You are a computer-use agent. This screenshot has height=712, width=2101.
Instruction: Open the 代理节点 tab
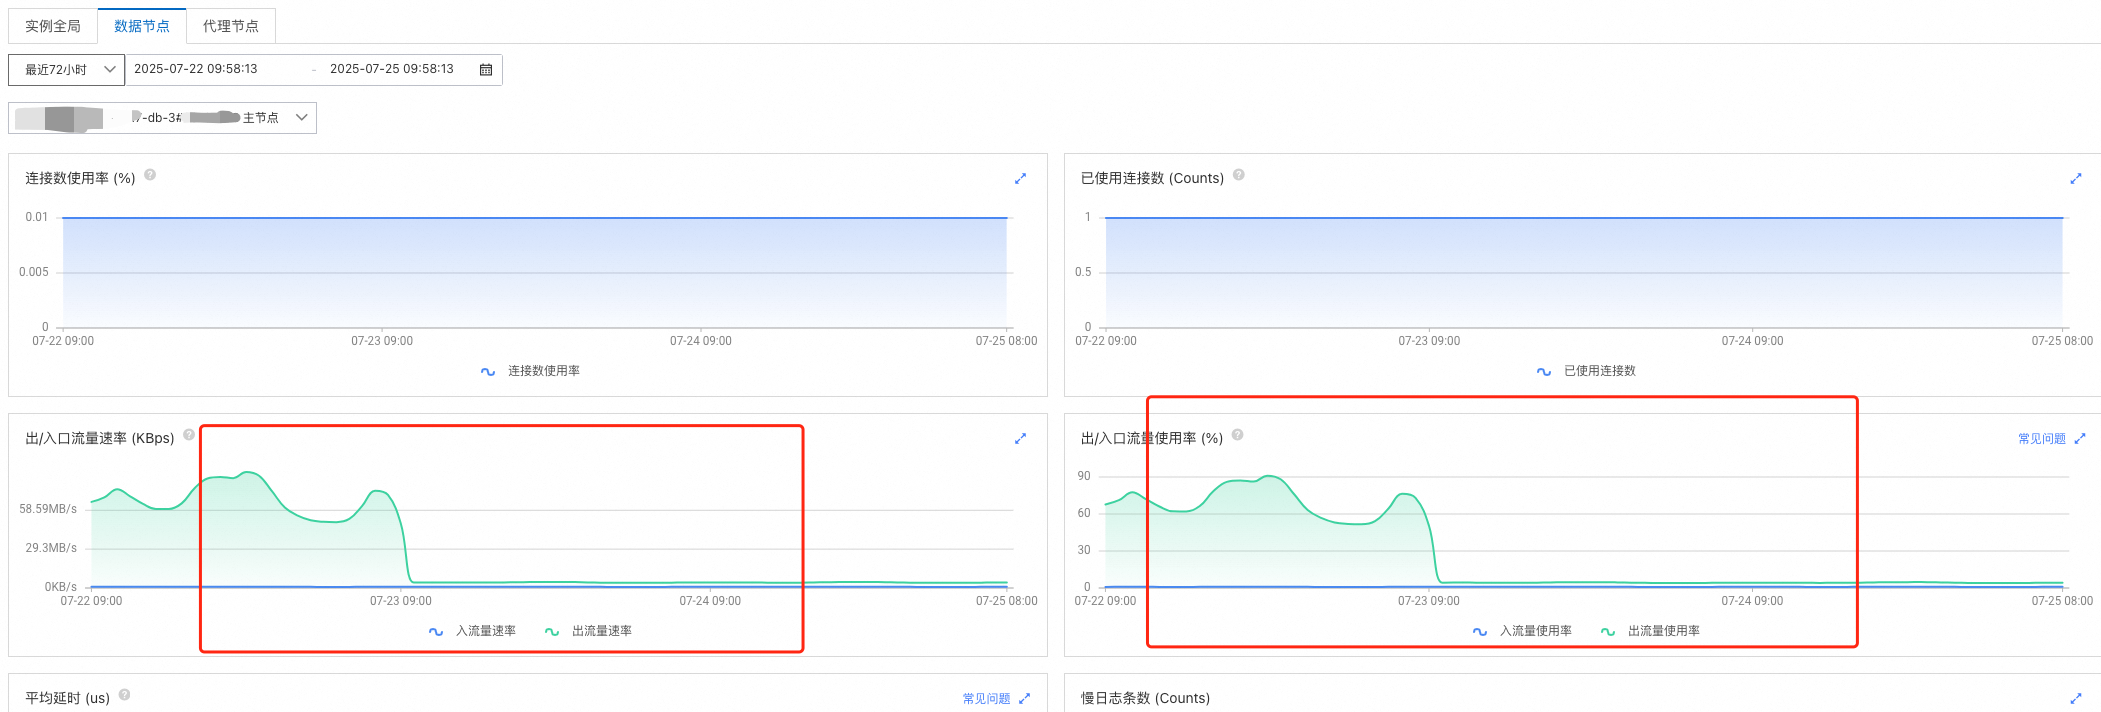(x=231, y=26)
